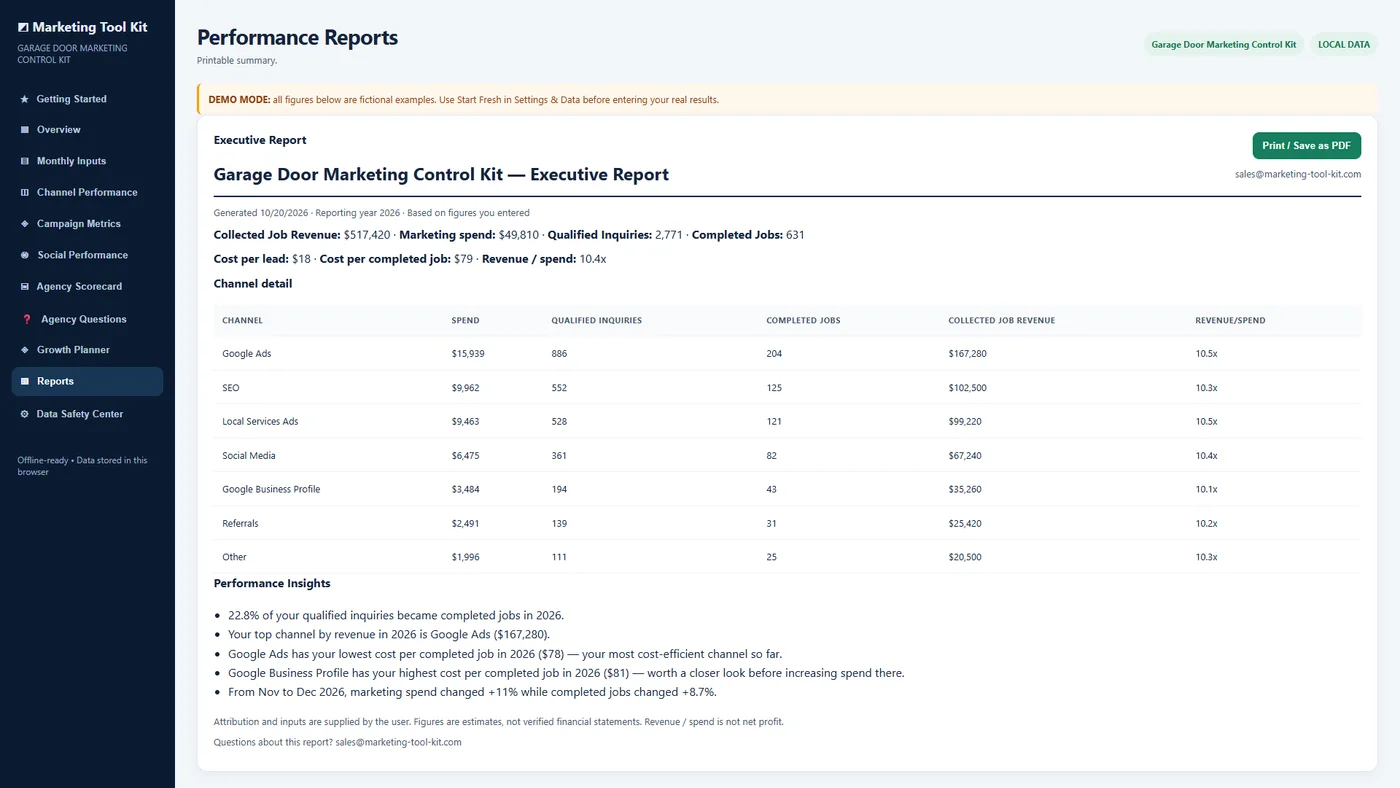
Task: Click sales email in report footer
Action: 398,742
